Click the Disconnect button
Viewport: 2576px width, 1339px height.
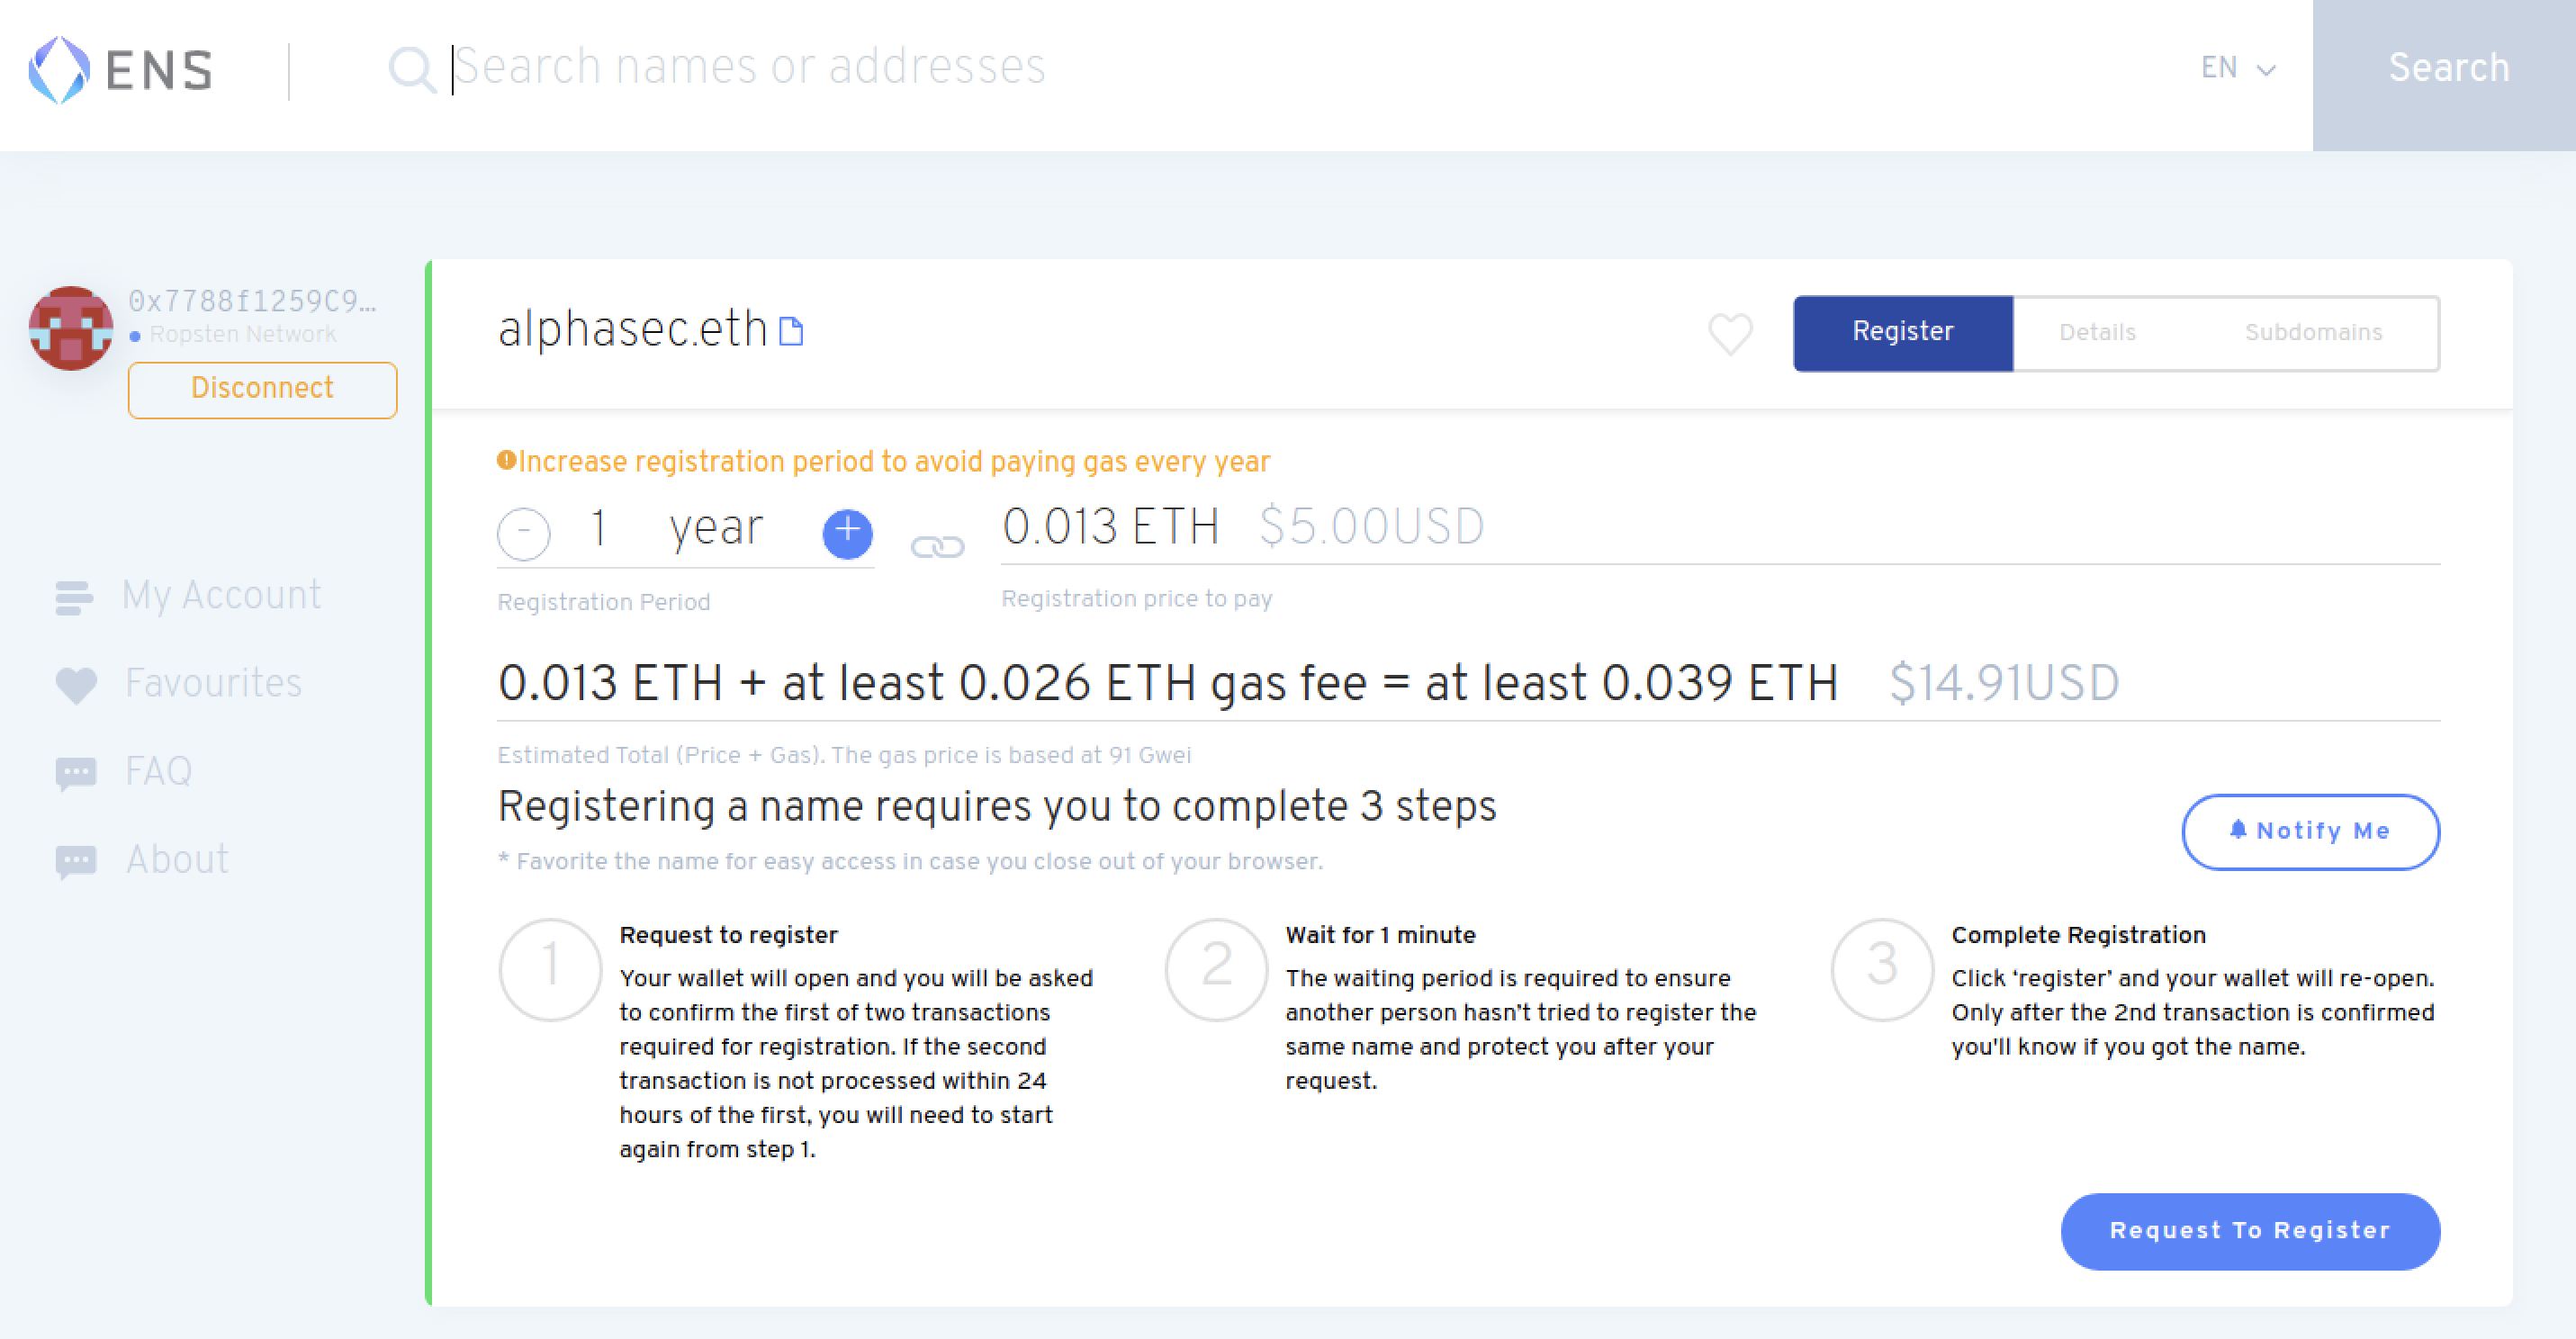tap(263, 387)
